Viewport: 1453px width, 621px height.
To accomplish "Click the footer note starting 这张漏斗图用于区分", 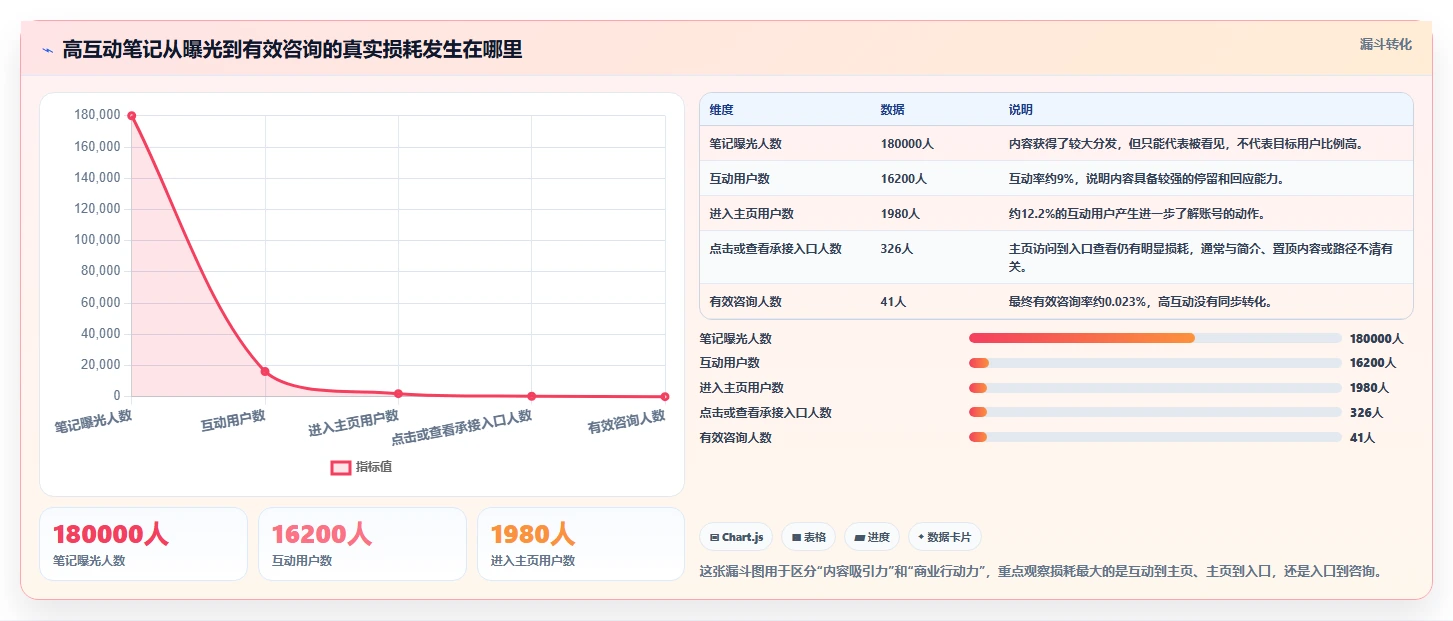I will point(1041,572).
